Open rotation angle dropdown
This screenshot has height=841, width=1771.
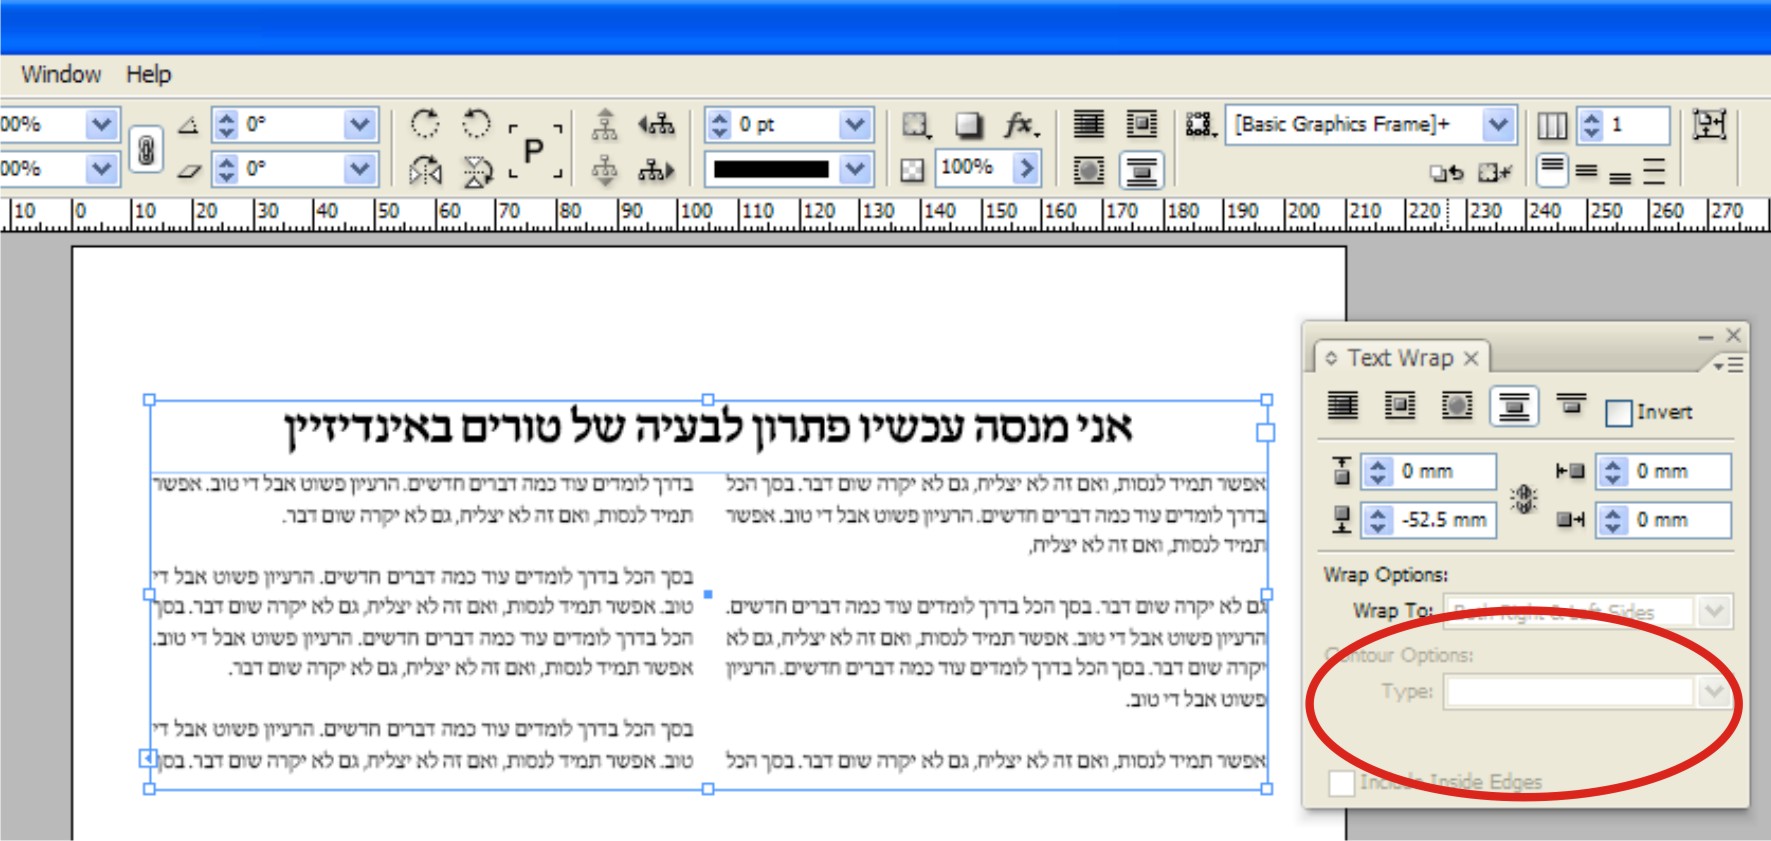coord(359,124)
